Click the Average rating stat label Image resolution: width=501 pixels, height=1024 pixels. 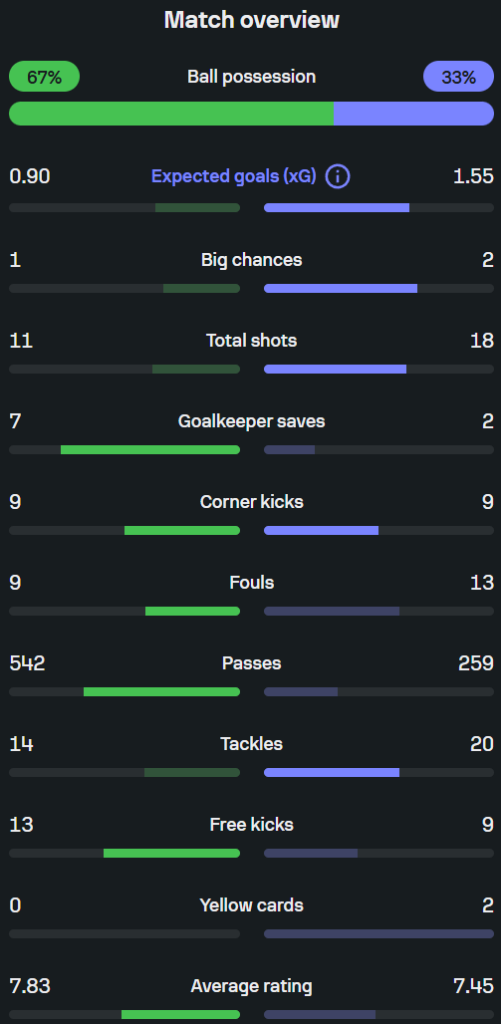tap(251, 986)
